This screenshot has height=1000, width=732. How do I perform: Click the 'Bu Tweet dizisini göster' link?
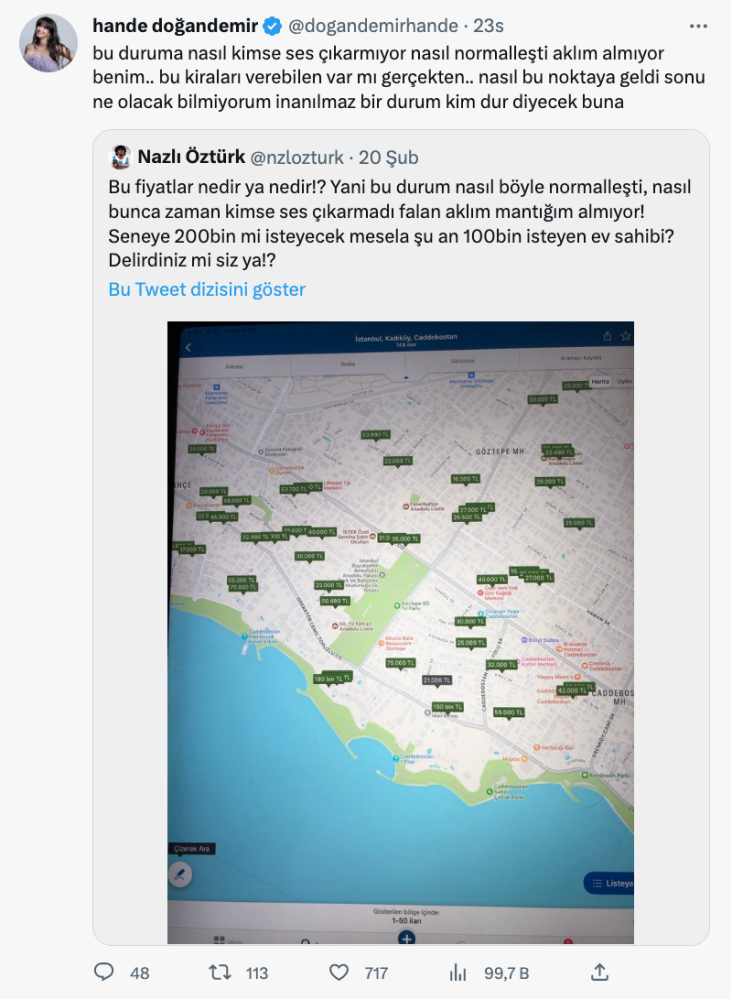207,290
